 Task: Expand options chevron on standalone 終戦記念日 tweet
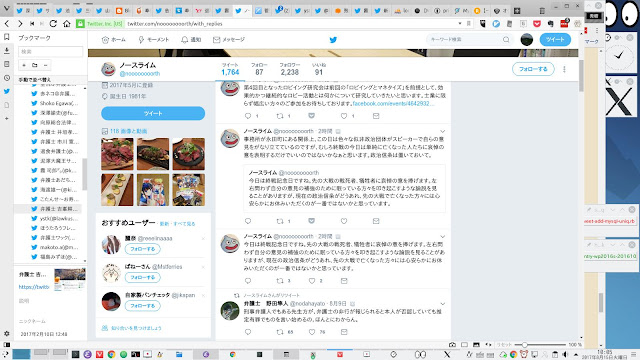coord(442,237)
